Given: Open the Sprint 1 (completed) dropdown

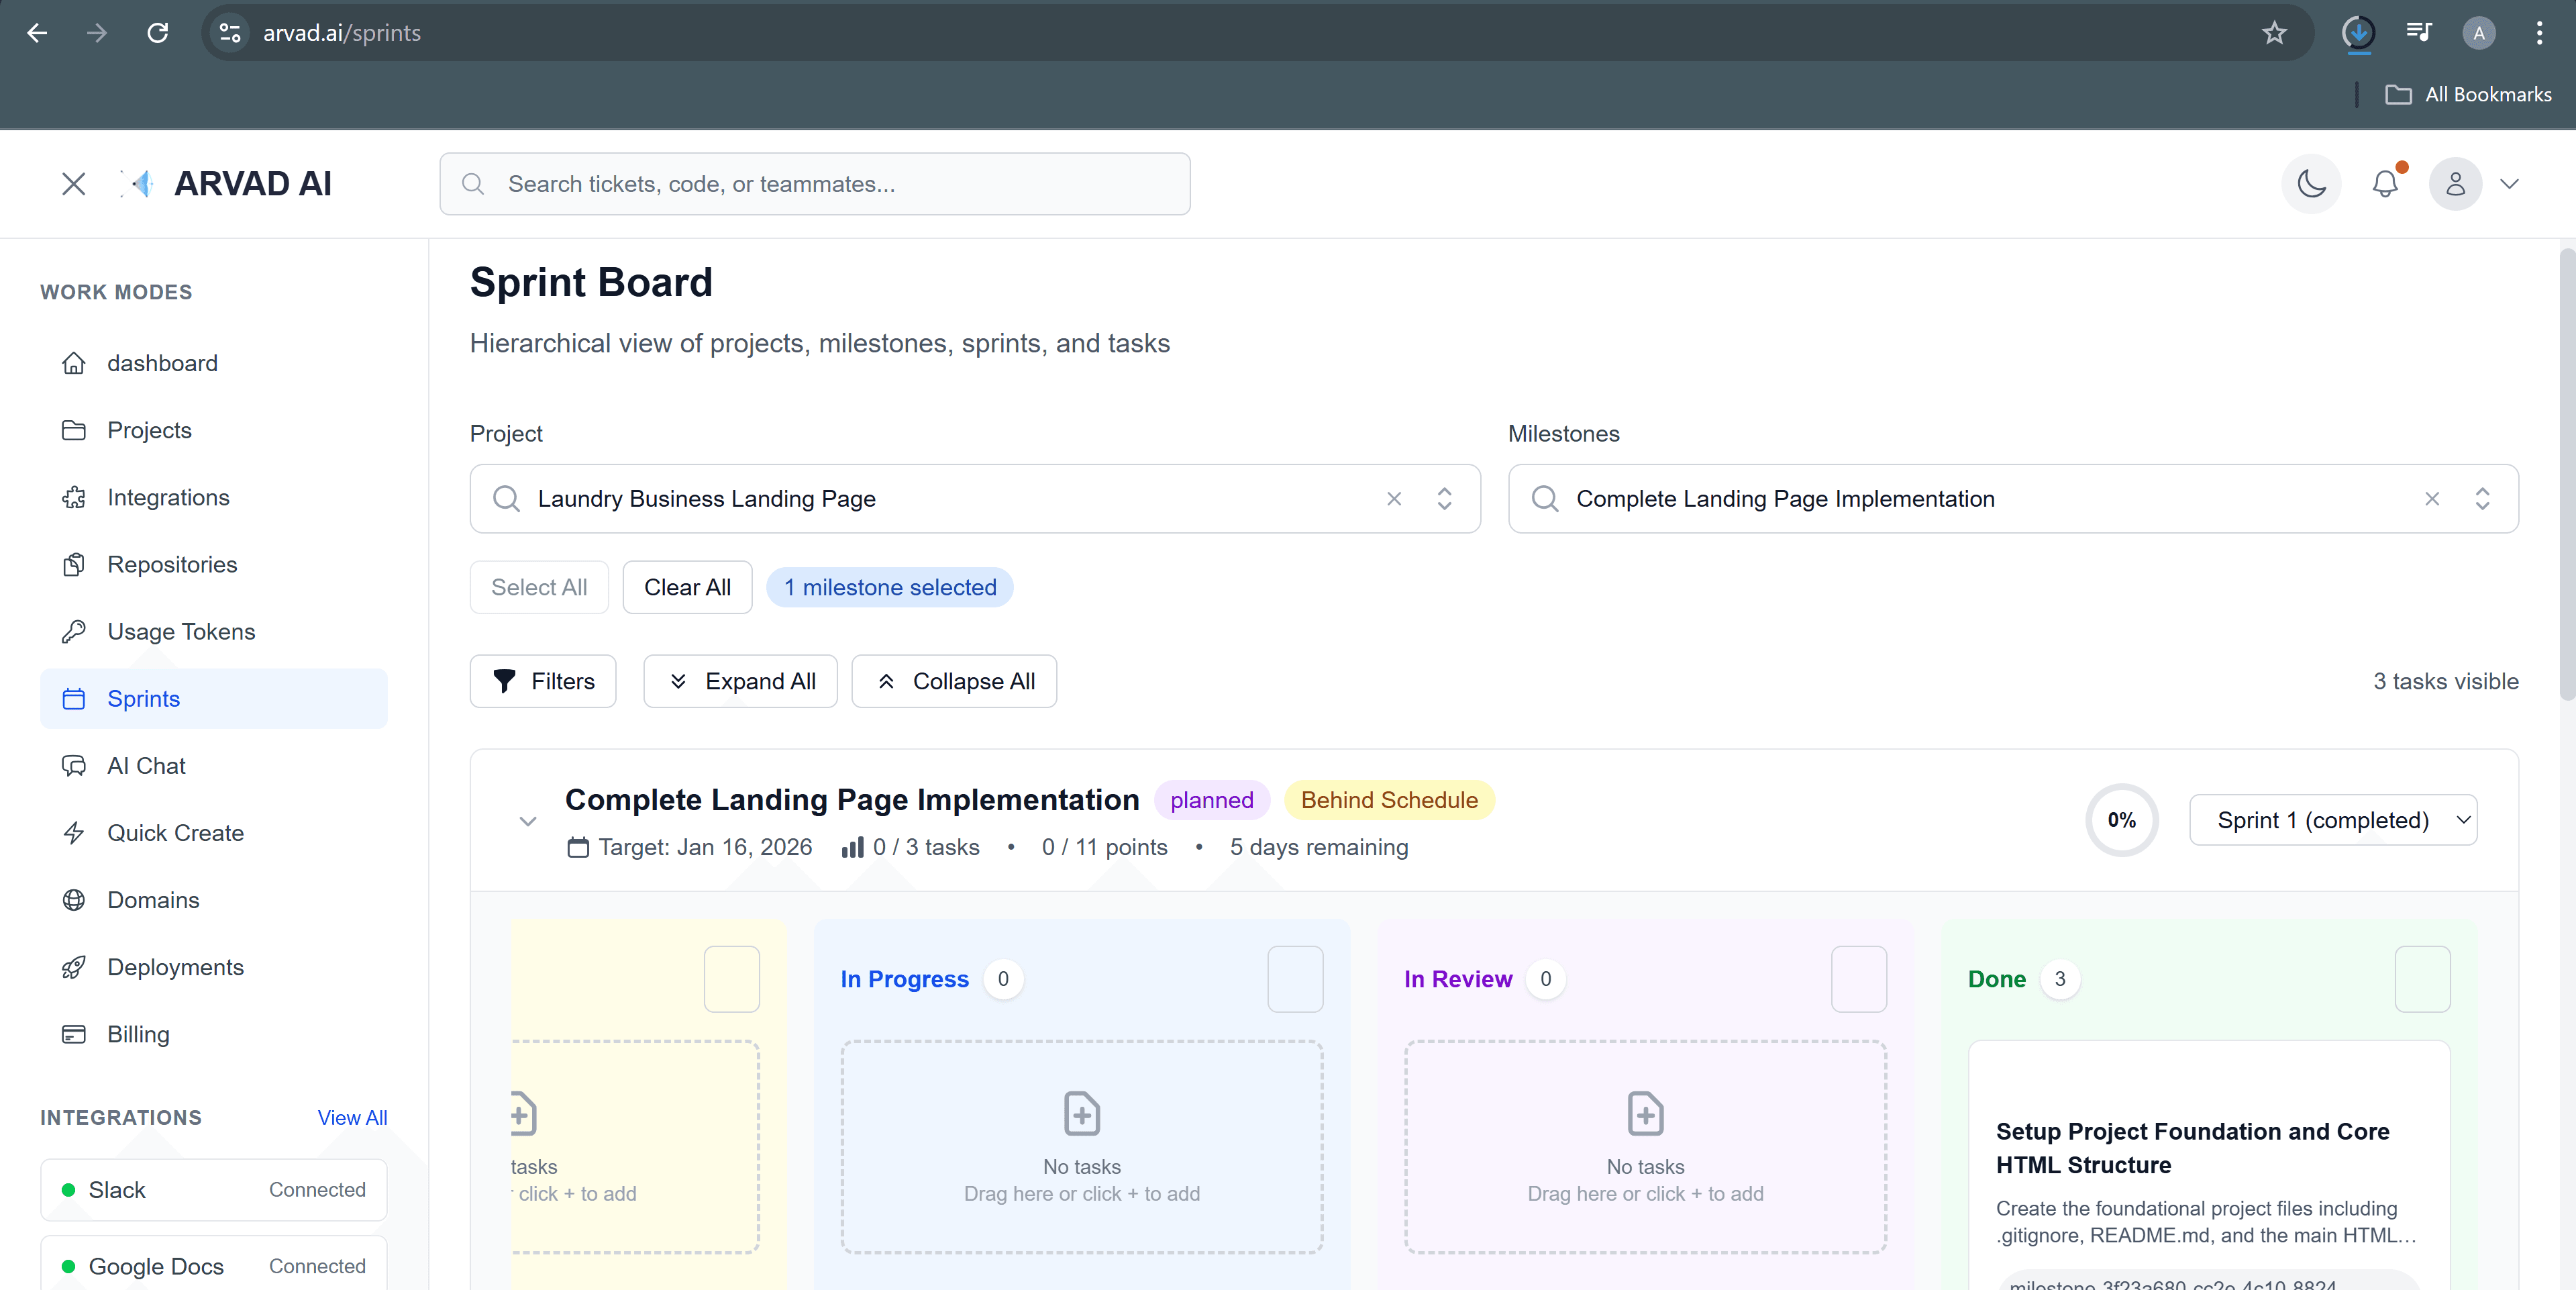Looking at the screenshot, I should point(2334,820).
